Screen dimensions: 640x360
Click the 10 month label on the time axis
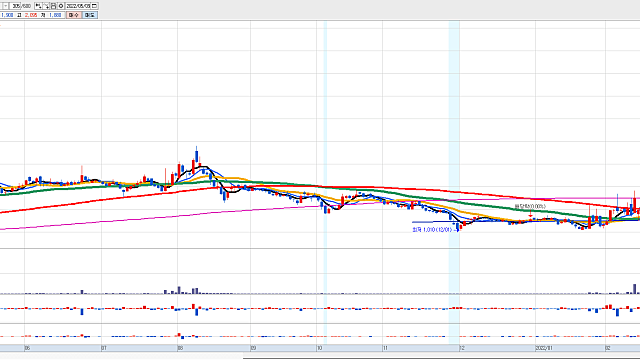[320, 348]
